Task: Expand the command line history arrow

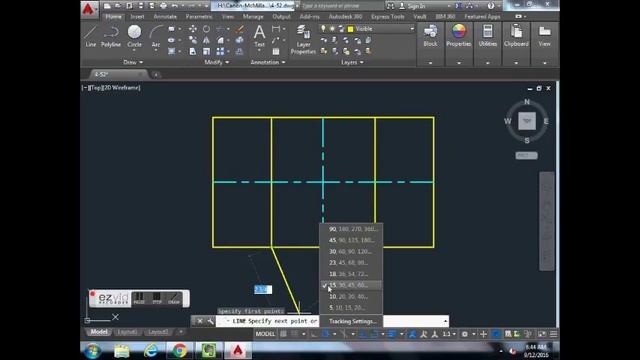Action: pos(445,321)
